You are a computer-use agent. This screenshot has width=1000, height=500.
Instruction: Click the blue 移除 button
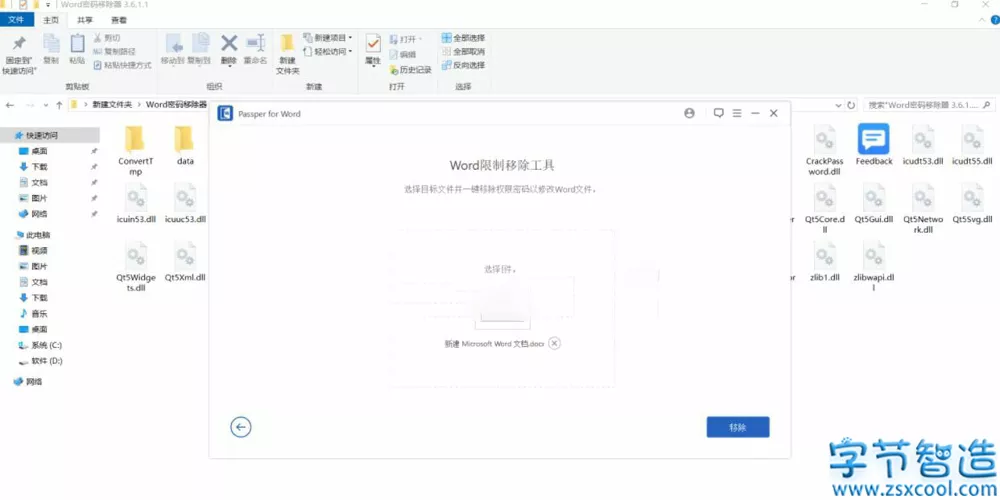[x=738, y=427]
